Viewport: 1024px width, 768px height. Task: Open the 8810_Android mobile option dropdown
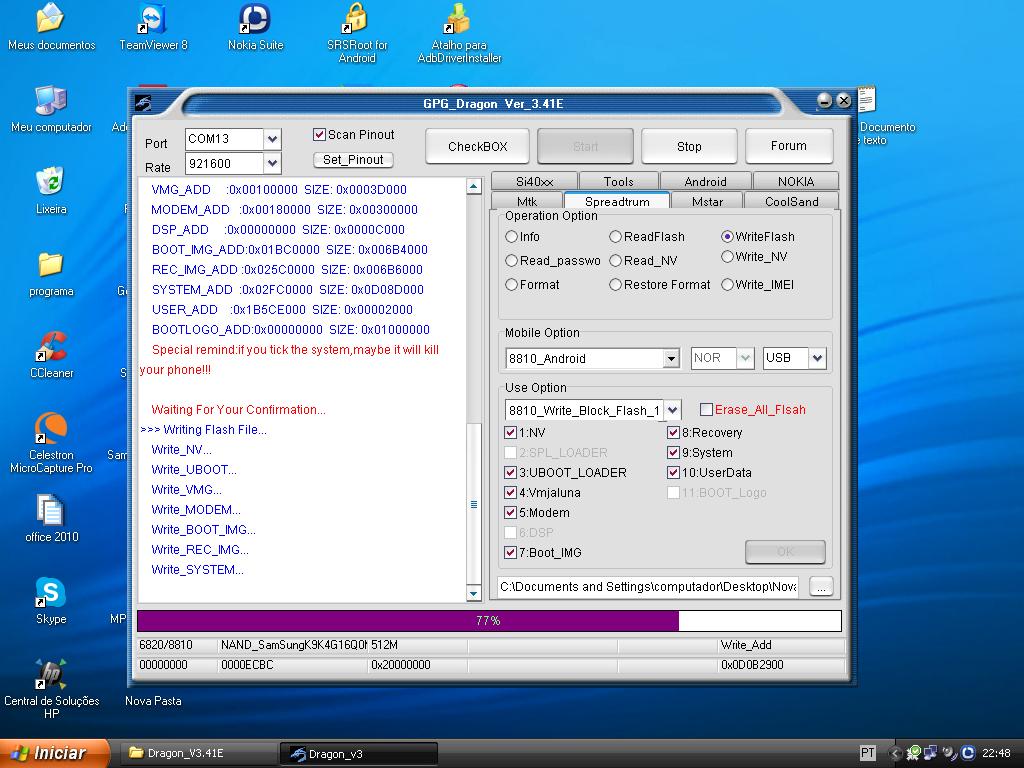[x=671, y=358]
